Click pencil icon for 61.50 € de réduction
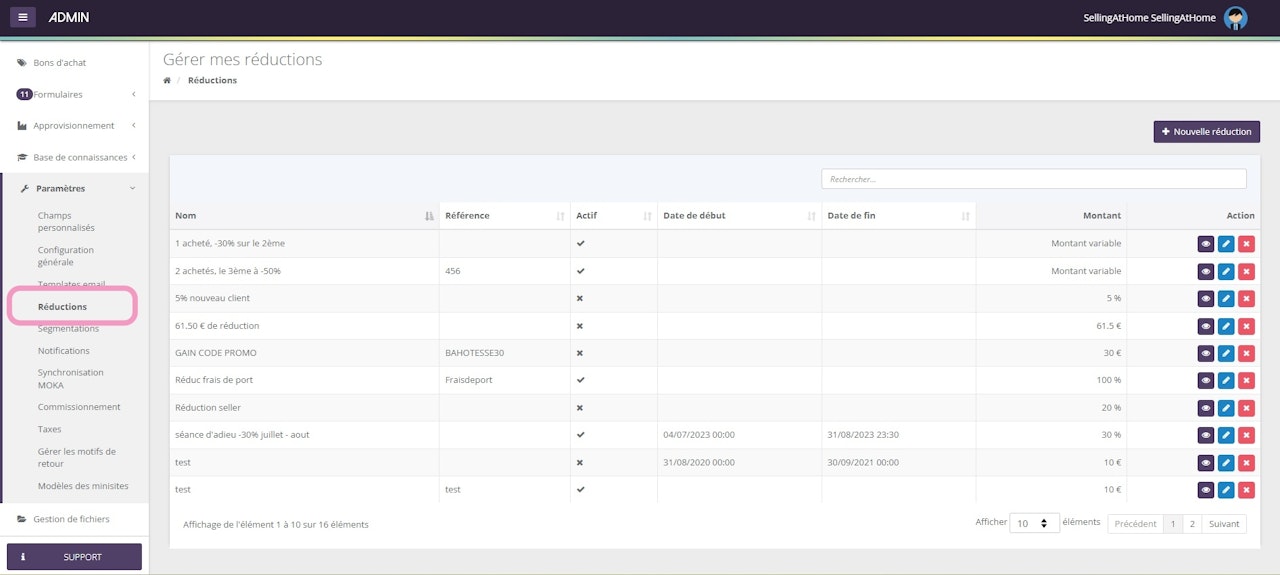 (1225, 326)
